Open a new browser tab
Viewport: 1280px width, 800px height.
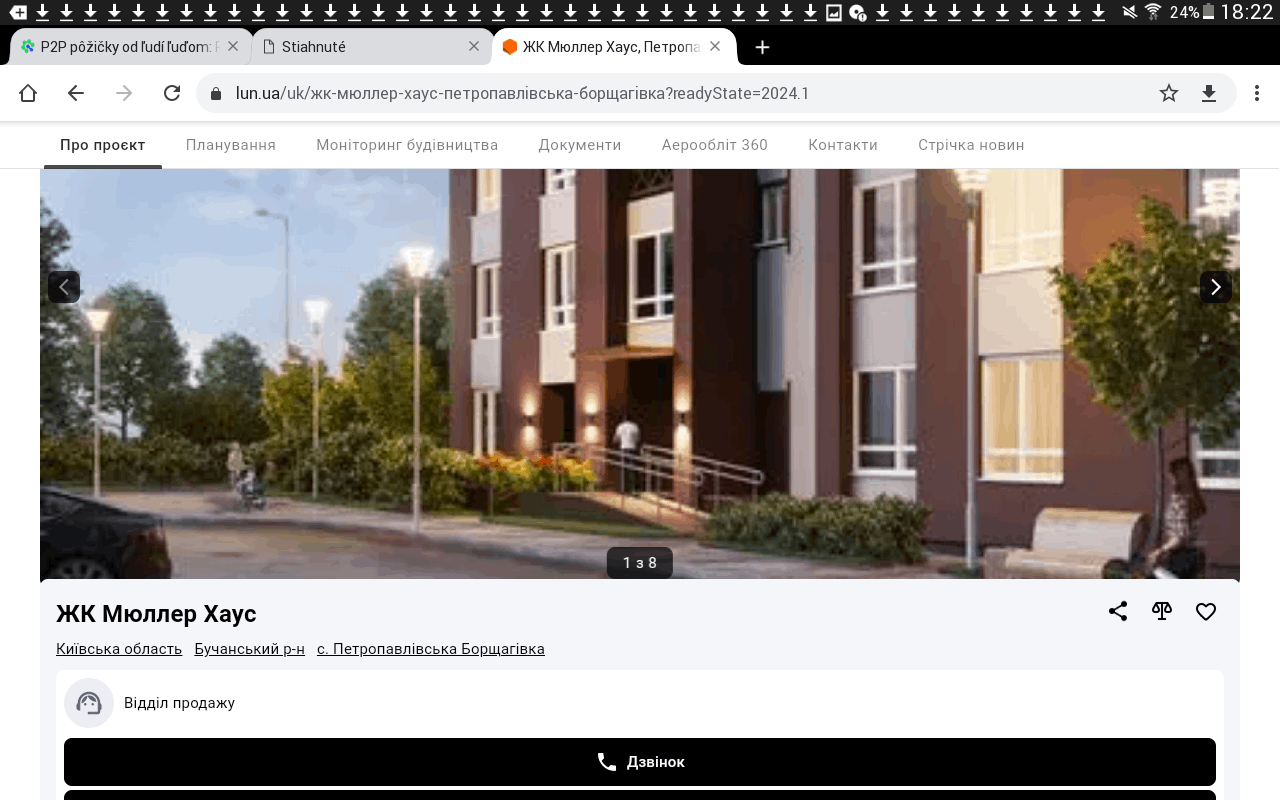coord(762,47)
